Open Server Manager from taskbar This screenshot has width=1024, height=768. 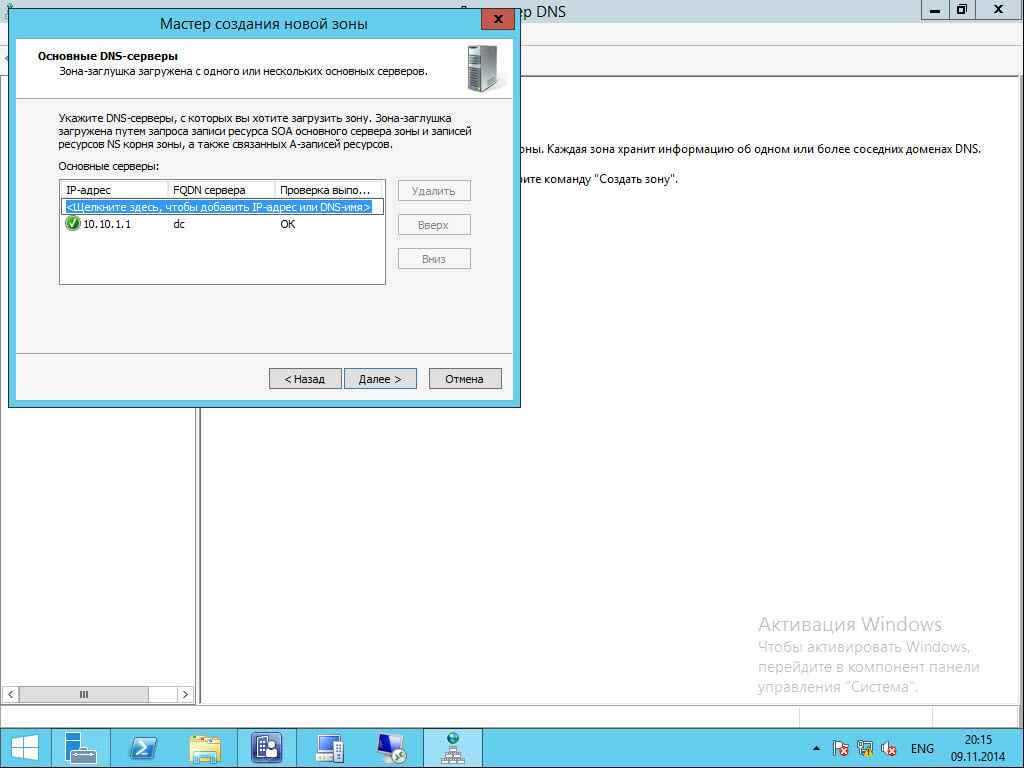click(x=81, y=748)
